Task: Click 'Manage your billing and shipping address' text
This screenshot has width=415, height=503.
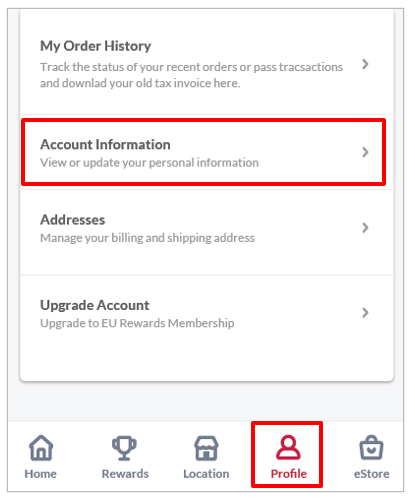Action: 148,238
